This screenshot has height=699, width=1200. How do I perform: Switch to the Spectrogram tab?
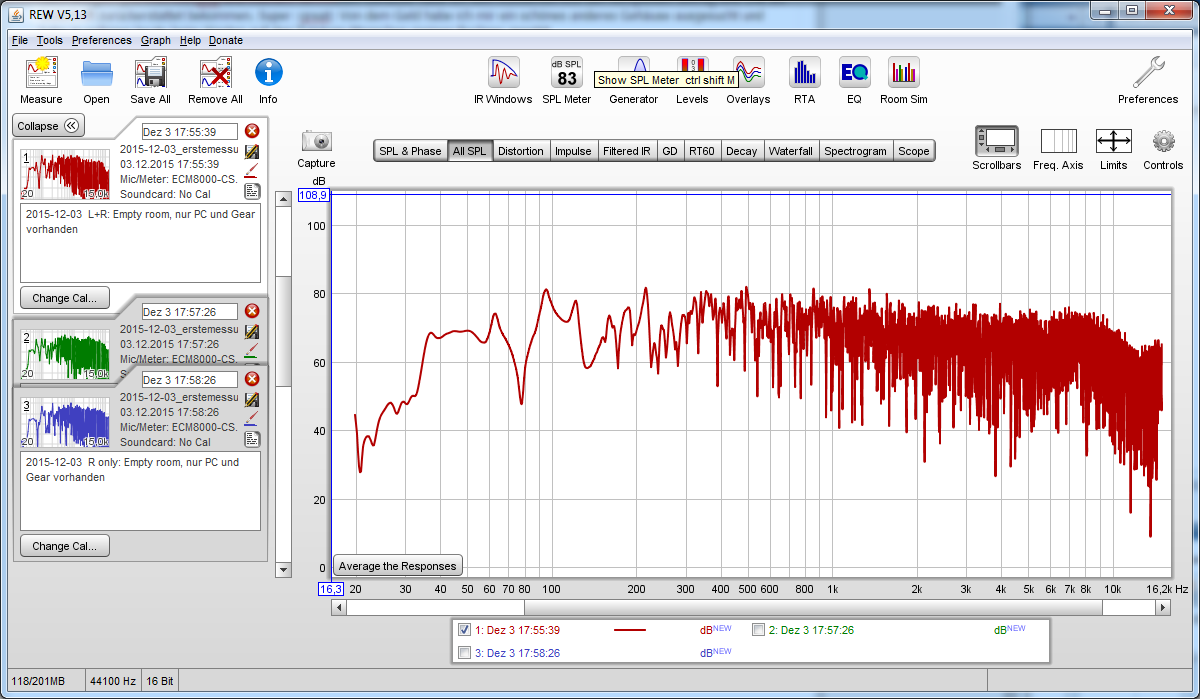(x=856, y=151)
